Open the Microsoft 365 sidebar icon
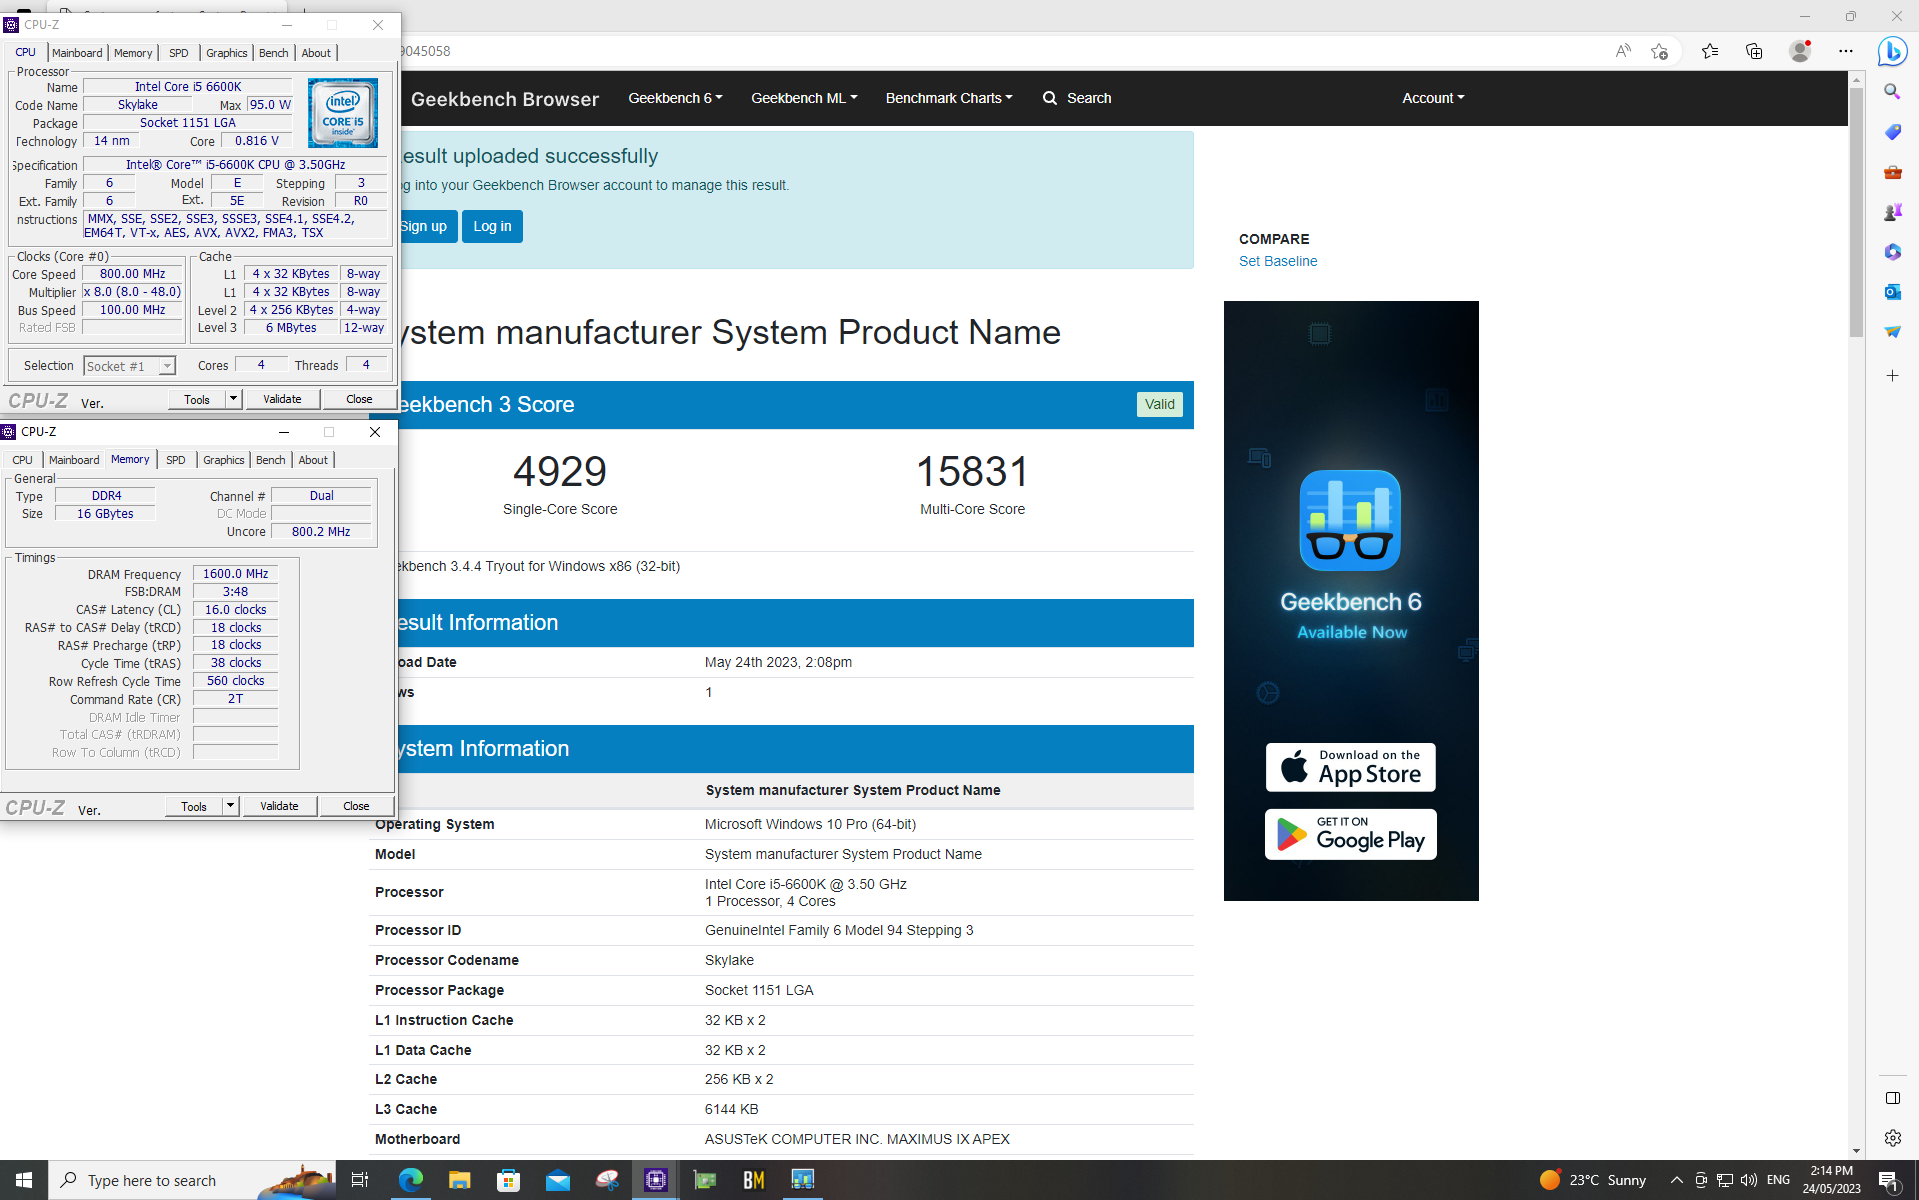Viewport: 1919px width, 1200px height. pos(1892,252)
